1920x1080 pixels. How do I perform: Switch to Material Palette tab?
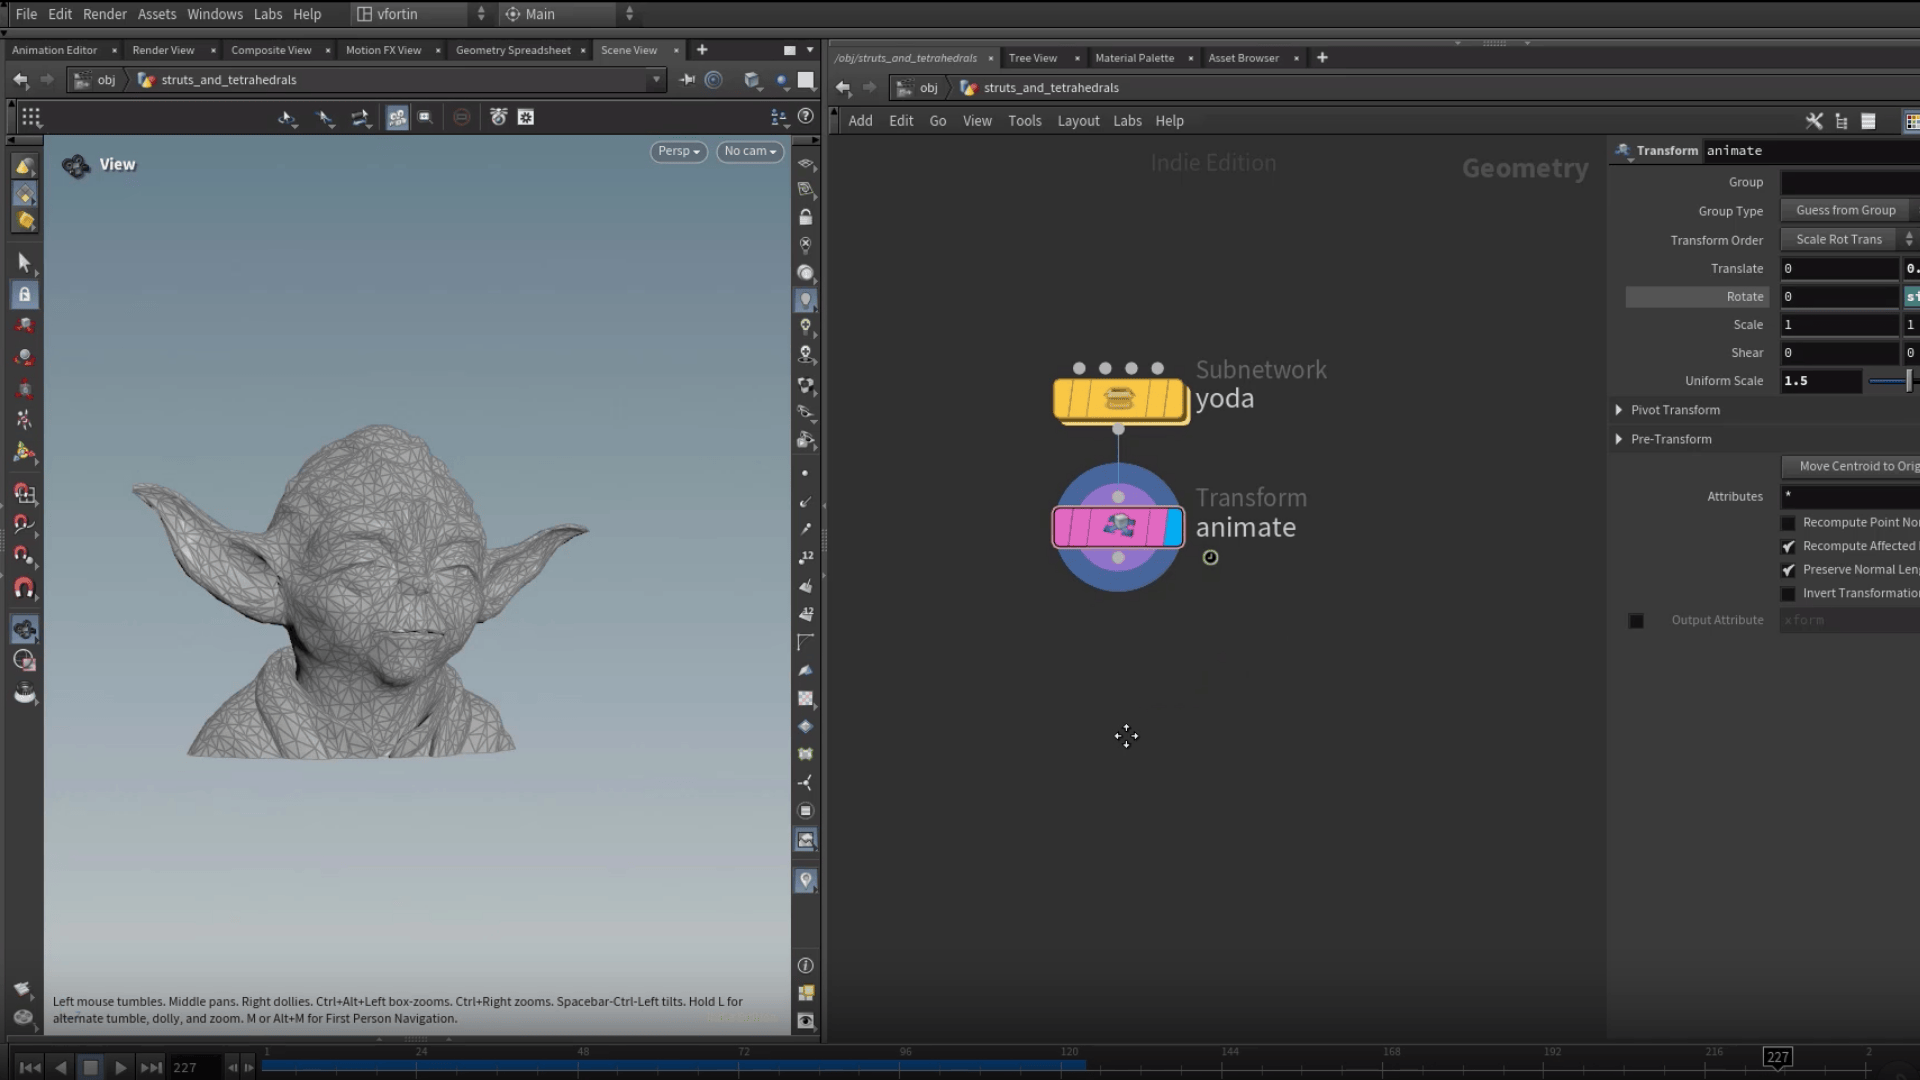tap(1134, 58)
